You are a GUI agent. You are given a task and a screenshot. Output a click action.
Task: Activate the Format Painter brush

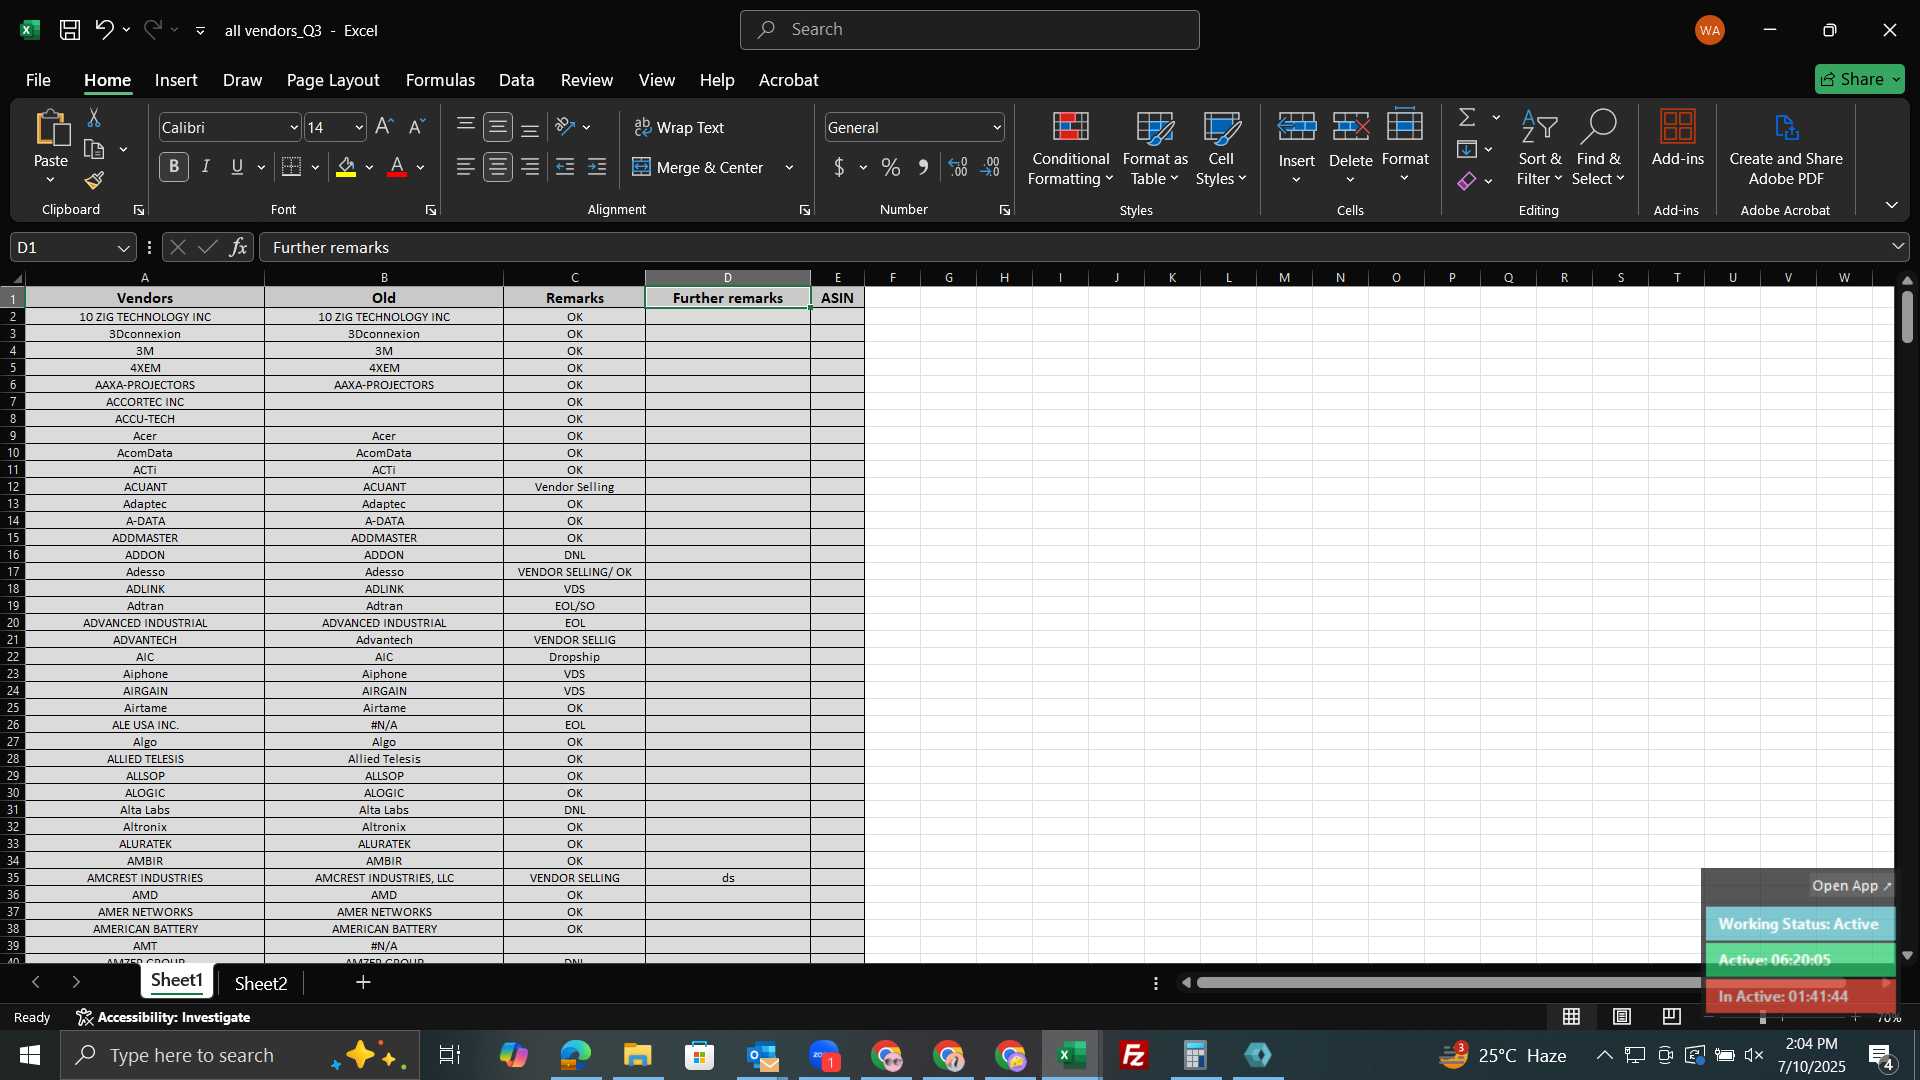tap(94, 181)
